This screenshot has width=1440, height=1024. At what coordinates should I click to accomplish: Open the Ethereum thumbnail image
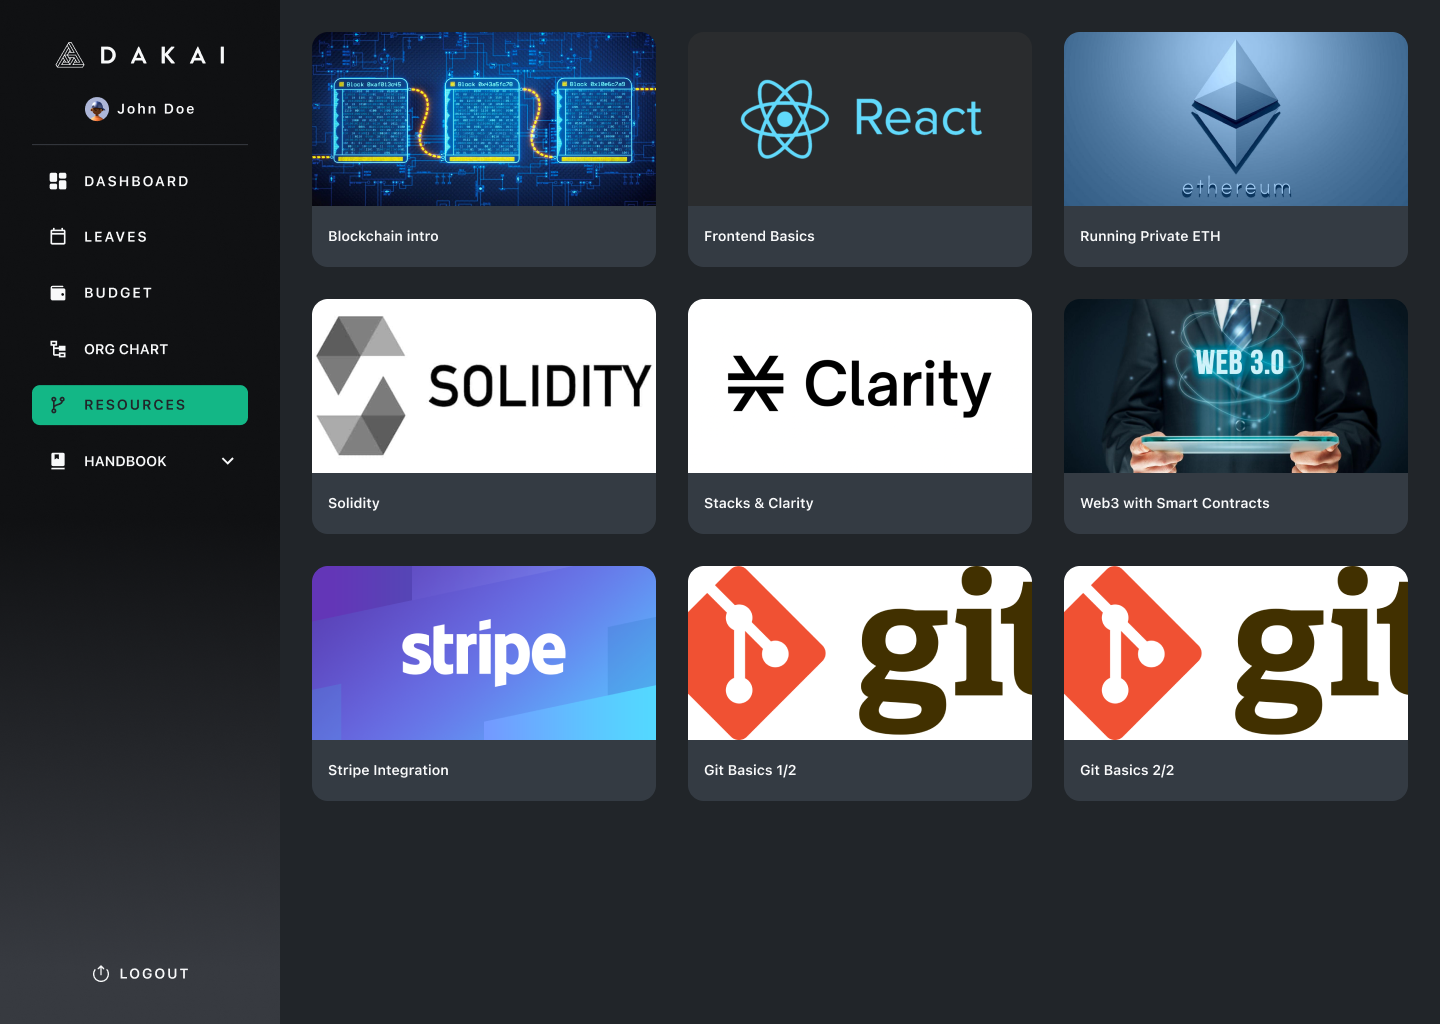pyautogui.click(x=1236, y=119)
